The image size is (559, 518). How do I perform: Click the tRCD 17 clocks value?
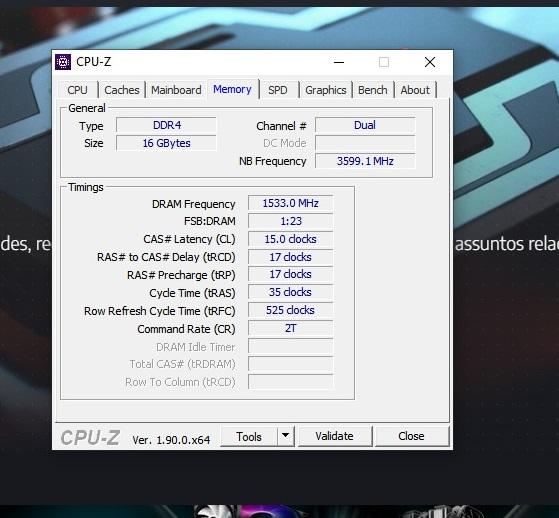(291, 257)
